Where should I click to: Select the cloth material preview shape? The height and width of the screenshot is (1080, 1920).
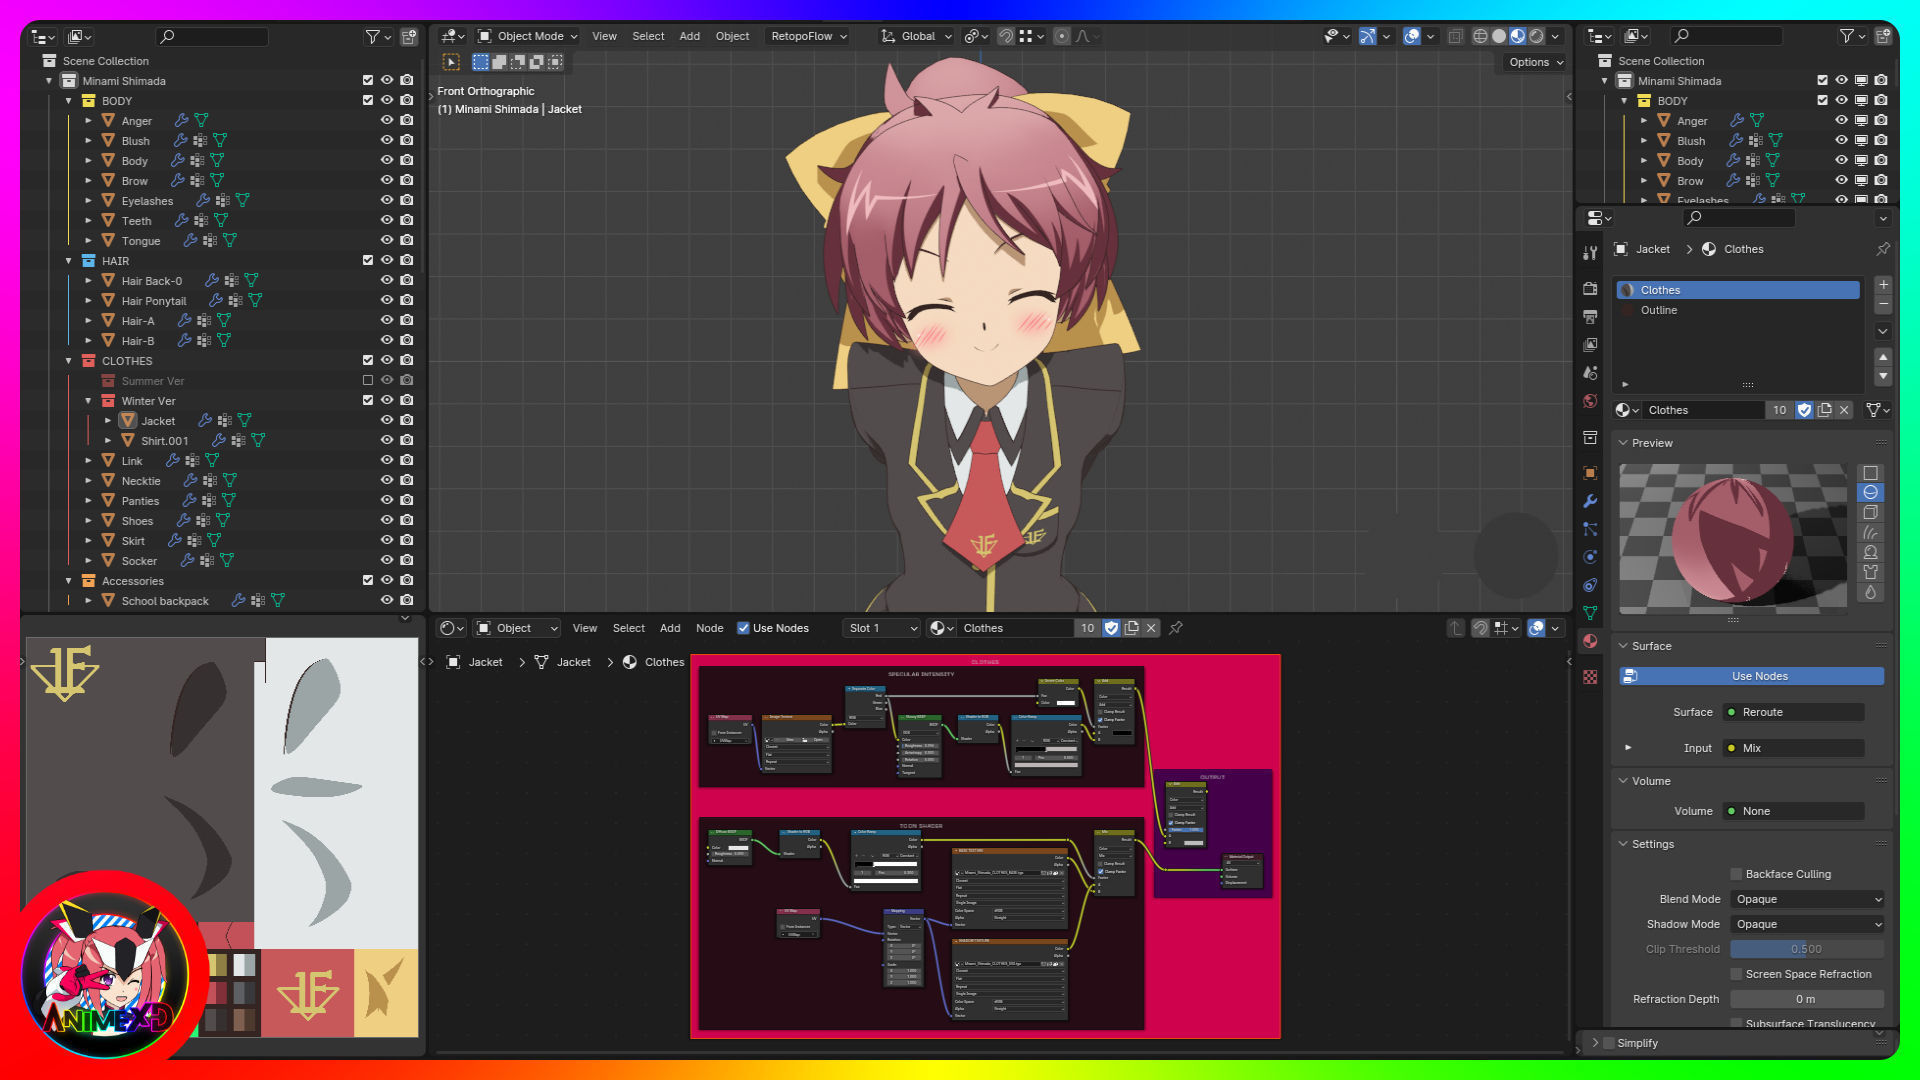[1870, 573]
